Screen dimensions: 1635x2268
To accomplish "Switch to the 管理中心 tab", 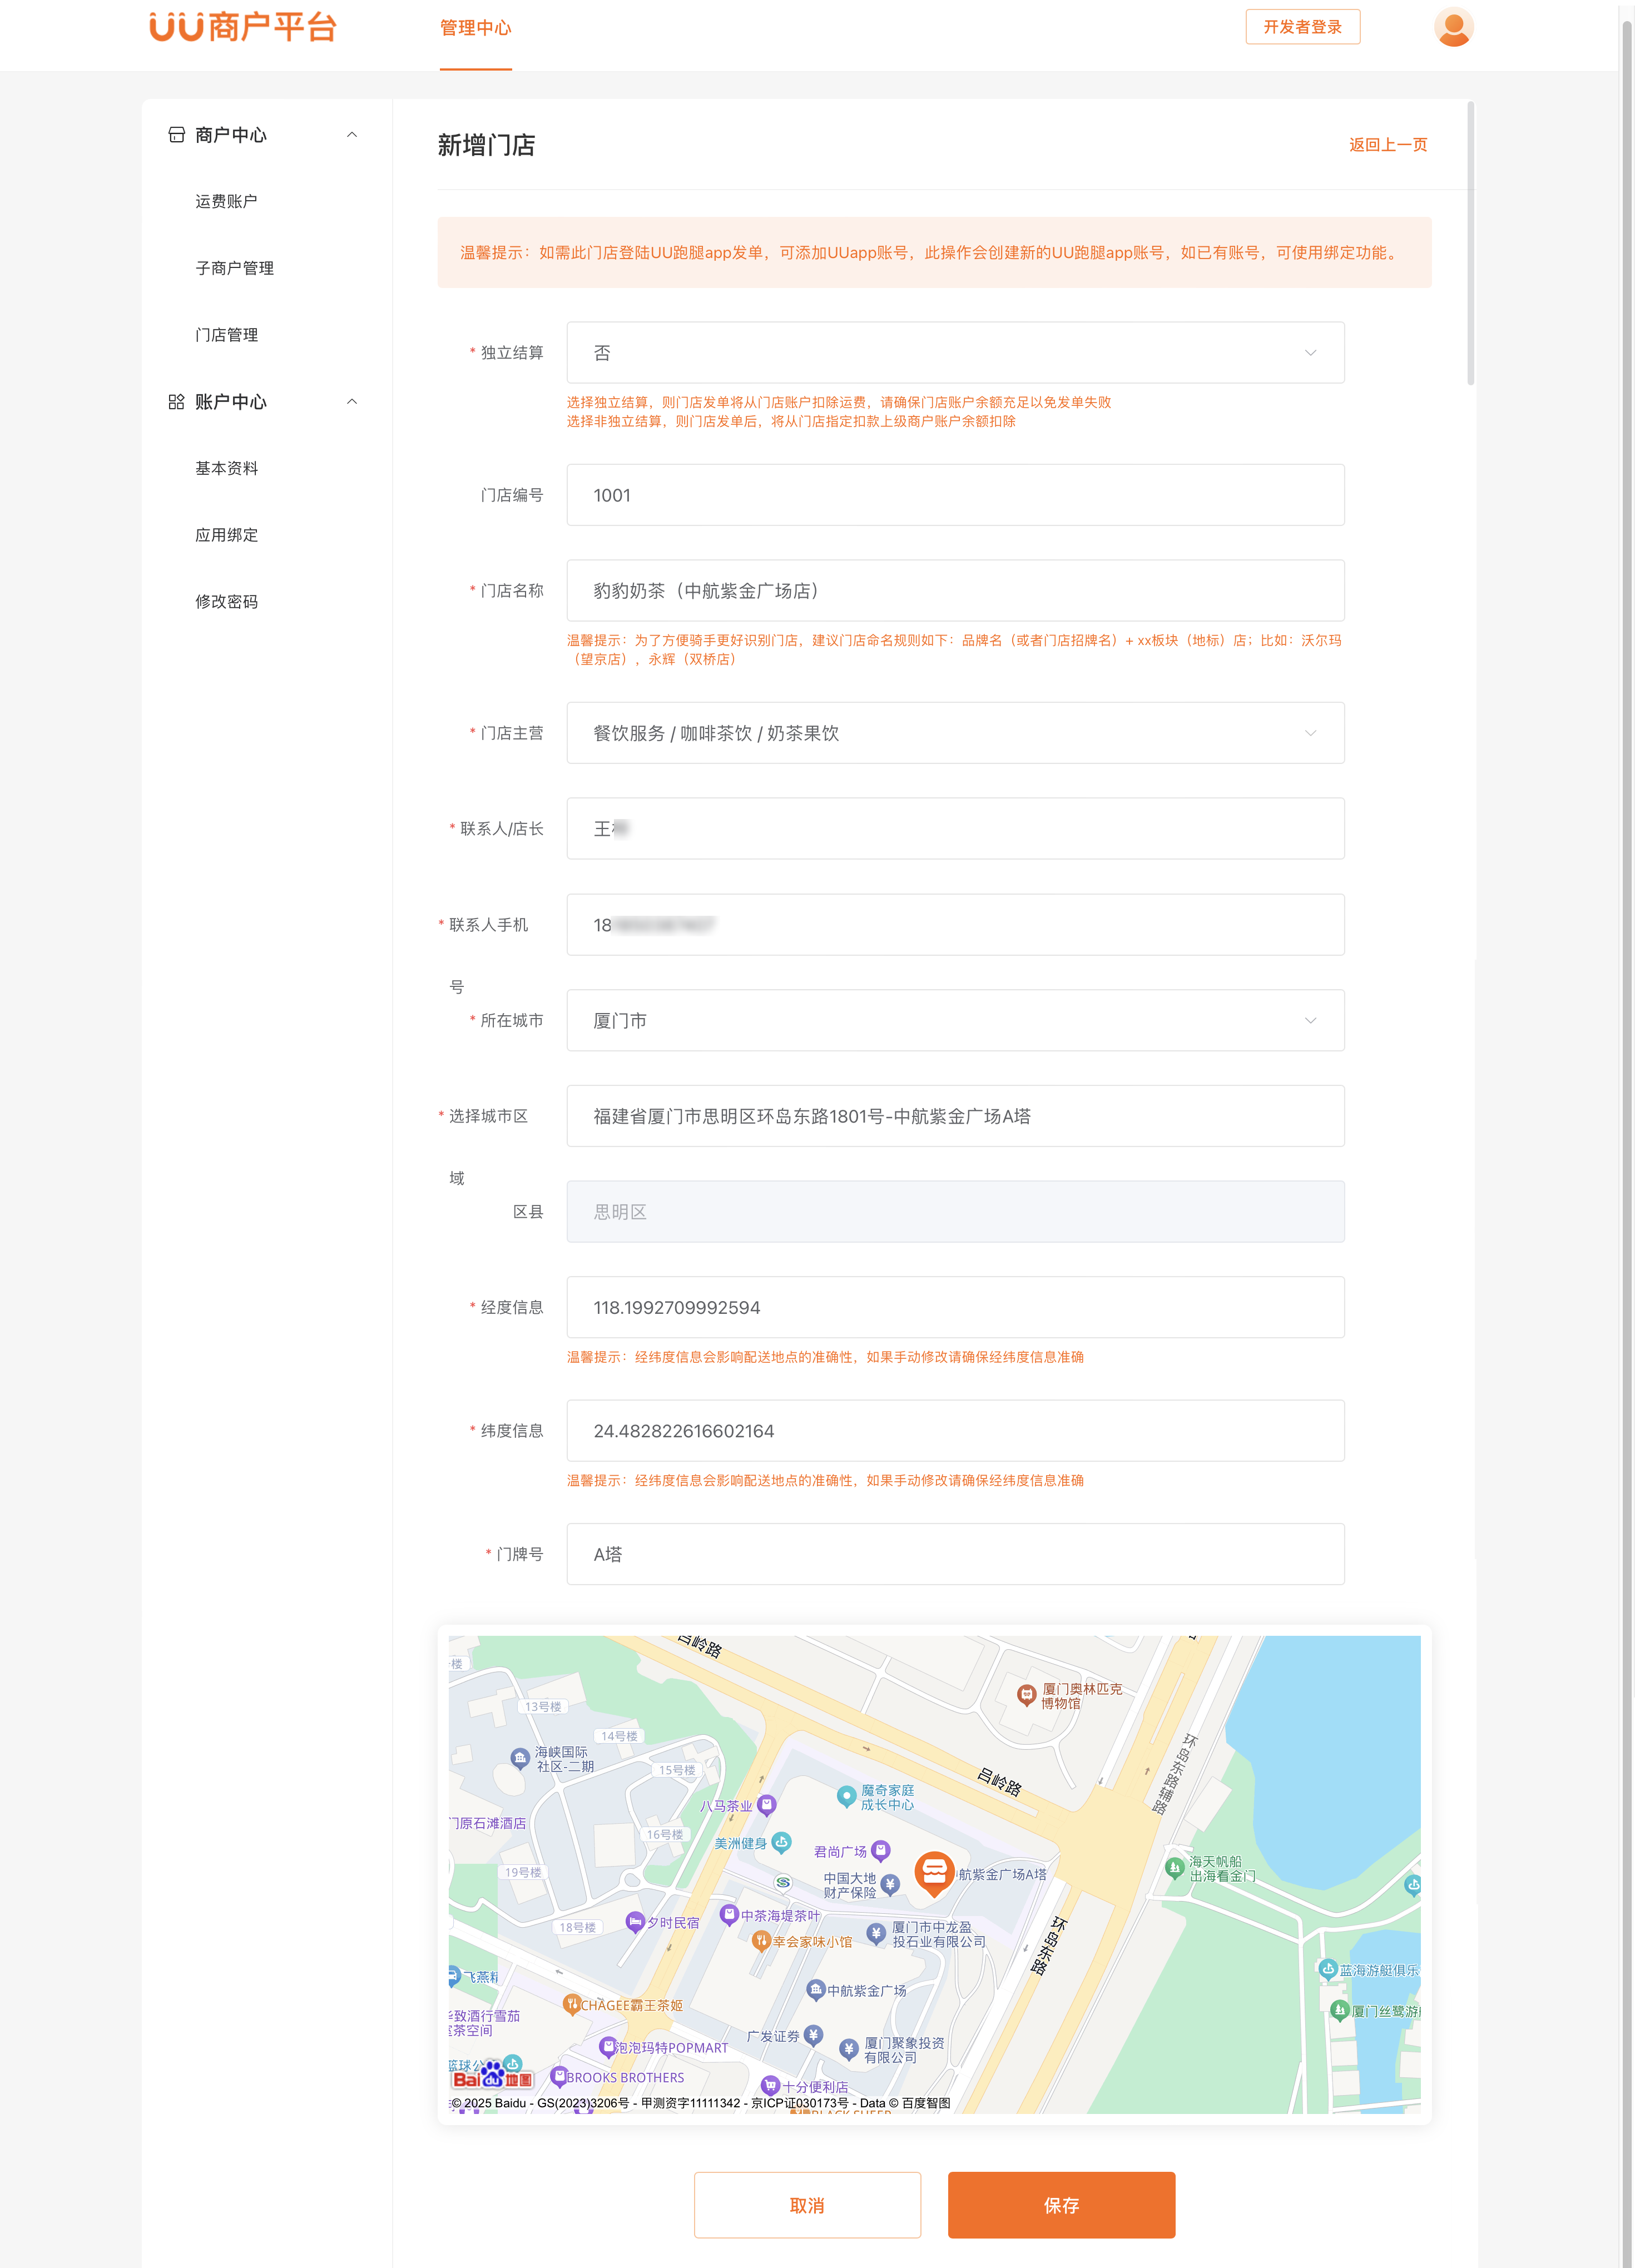I will [476, 28].
